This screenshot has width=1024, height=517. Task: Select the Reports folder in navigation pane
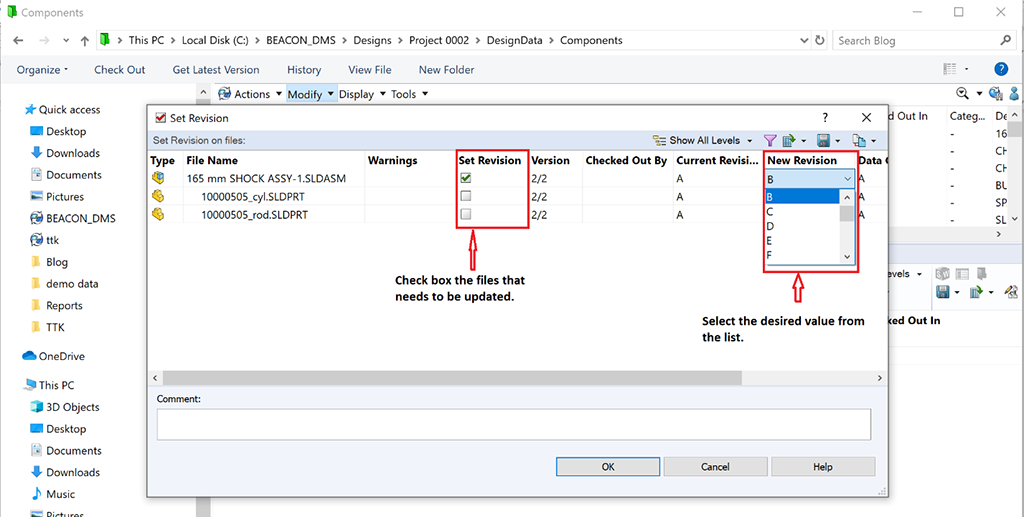pyautogui.click(x=64, y=306)
